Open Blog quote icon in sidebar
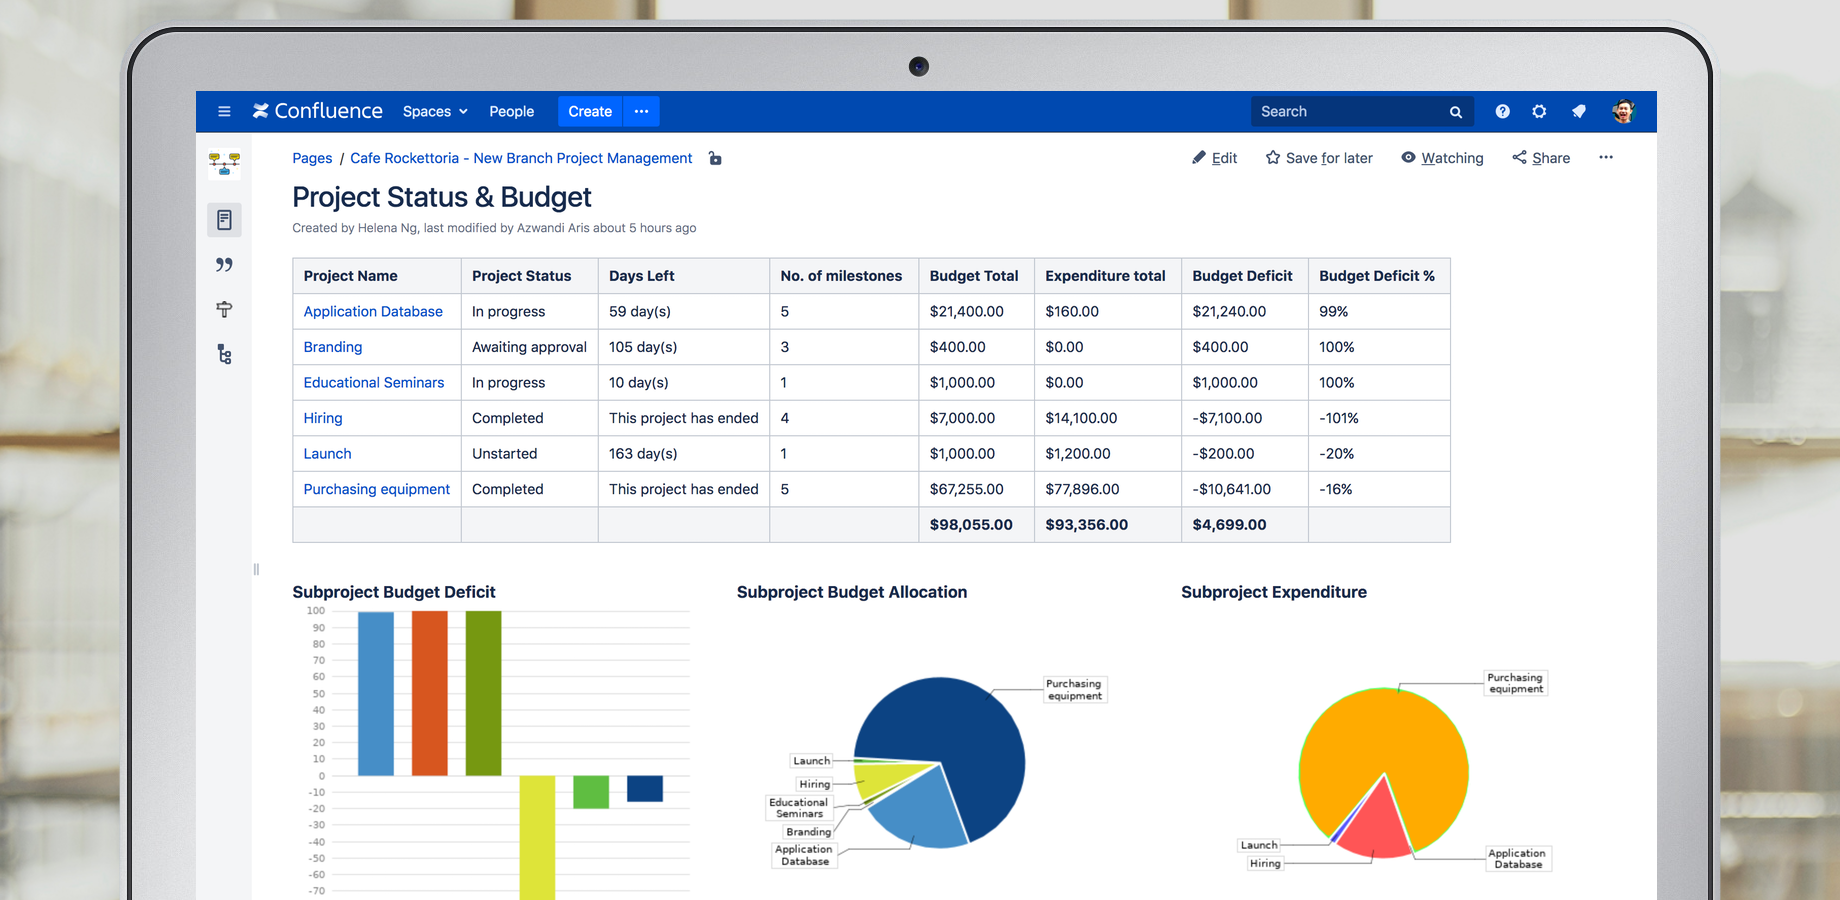This screenshot has width=1840, height=900. (224, 265)
